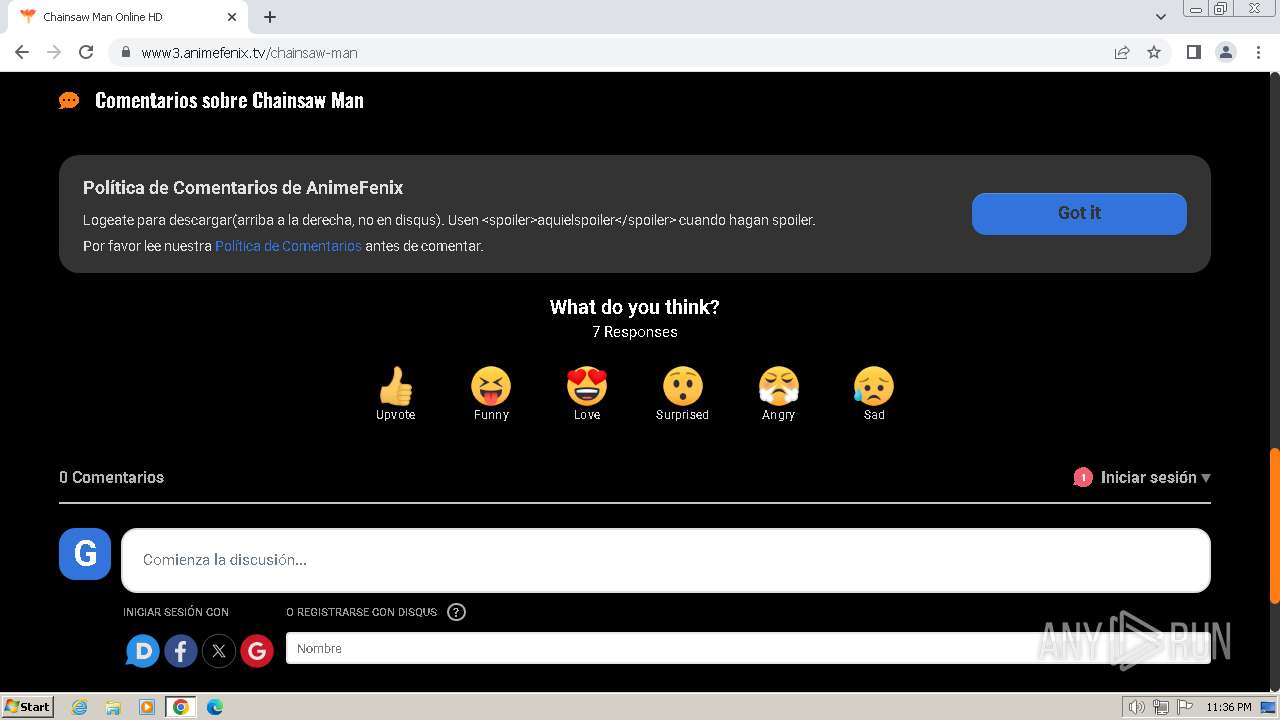Click the address bar URL

click(249, 53)
